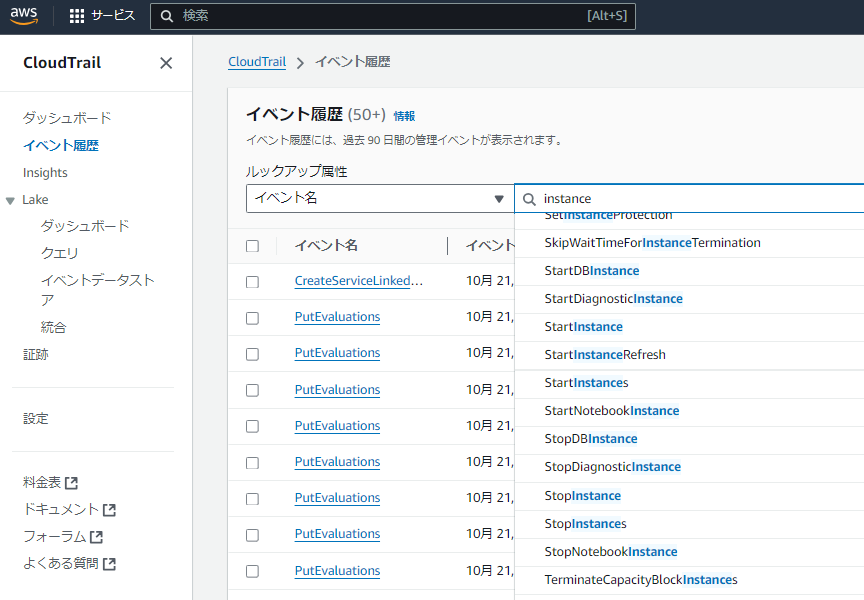The image size is (864, 600).
Task: Open 設定 in the side navigation
Action: 36,419
